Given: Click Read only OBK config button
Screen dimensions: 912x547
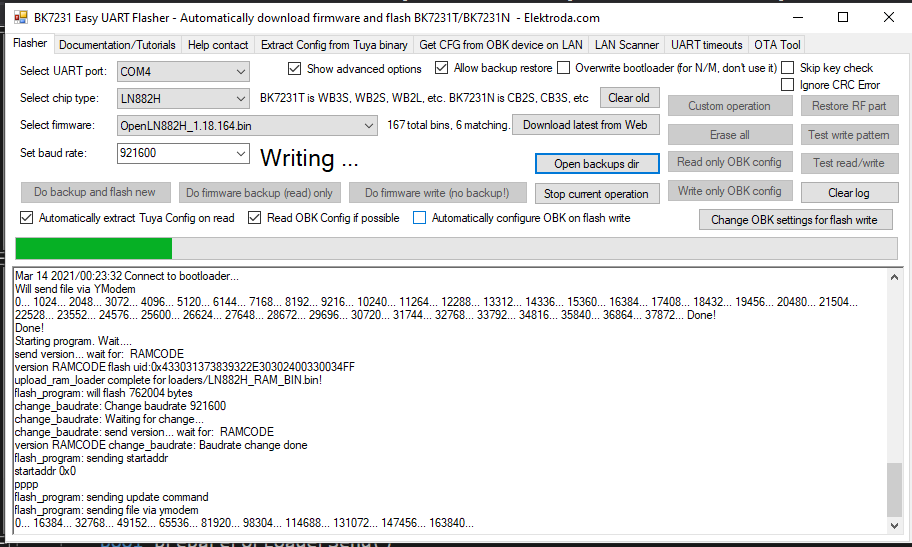Looking at the screenshot, I should [730, 162].
